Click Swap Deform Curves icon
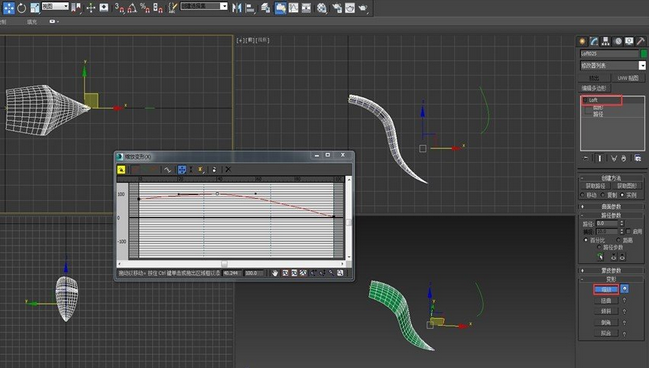Screen dimensions: 649x368 pyautogui.click(x=168, y=170)
